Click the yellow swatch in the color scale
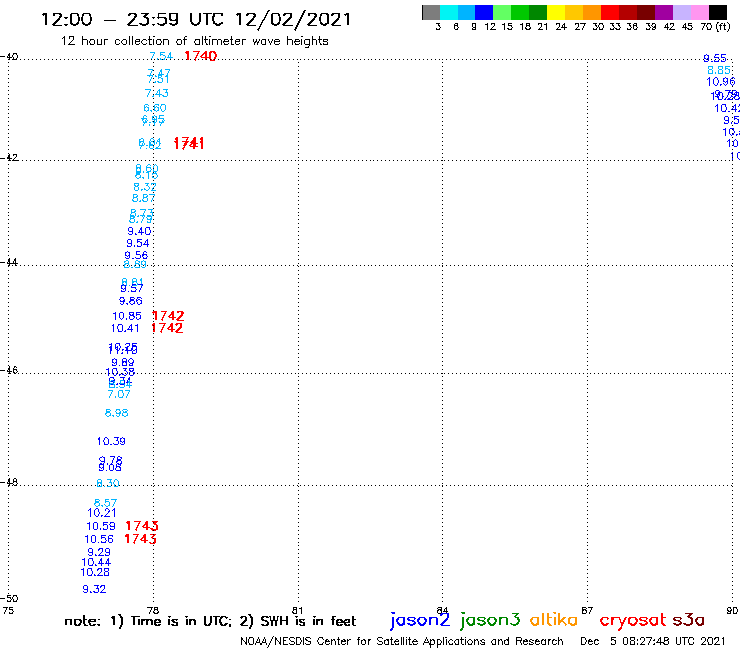This screenshot has width=740, height=650. coord(556,12)
